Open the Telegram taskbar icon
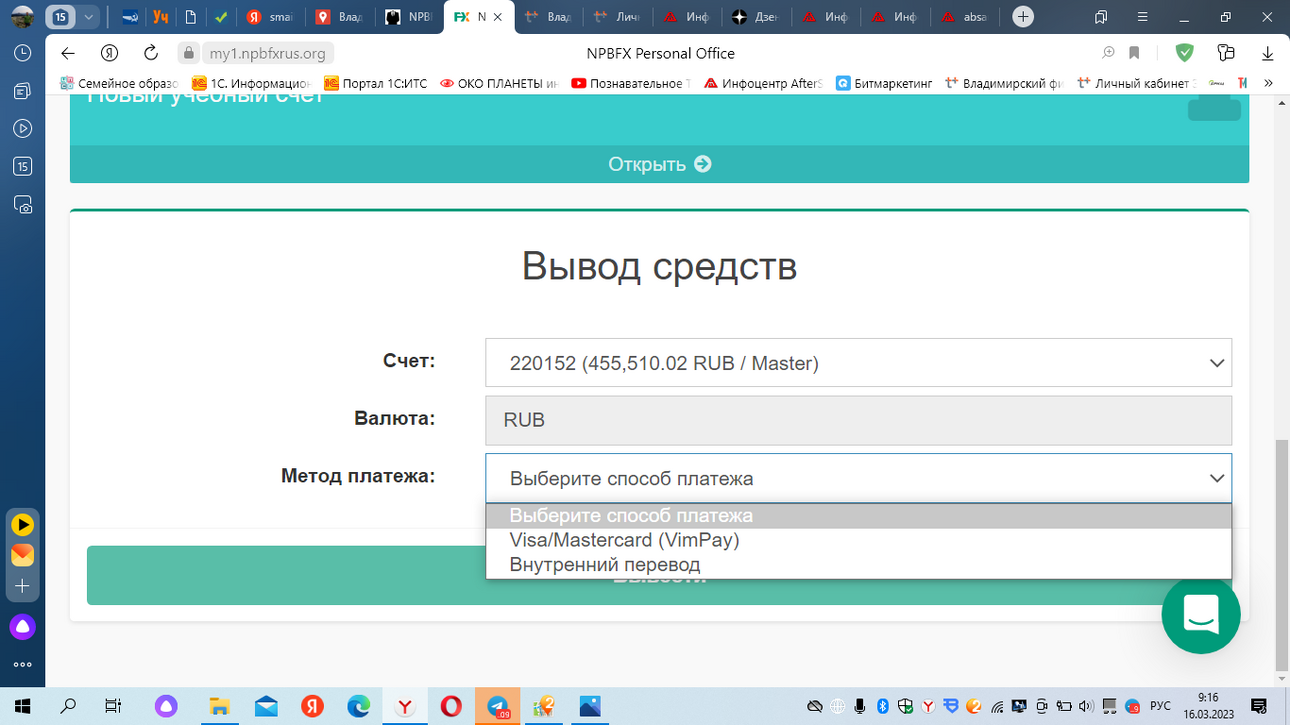1290x725 pixels. click(498, 706)
